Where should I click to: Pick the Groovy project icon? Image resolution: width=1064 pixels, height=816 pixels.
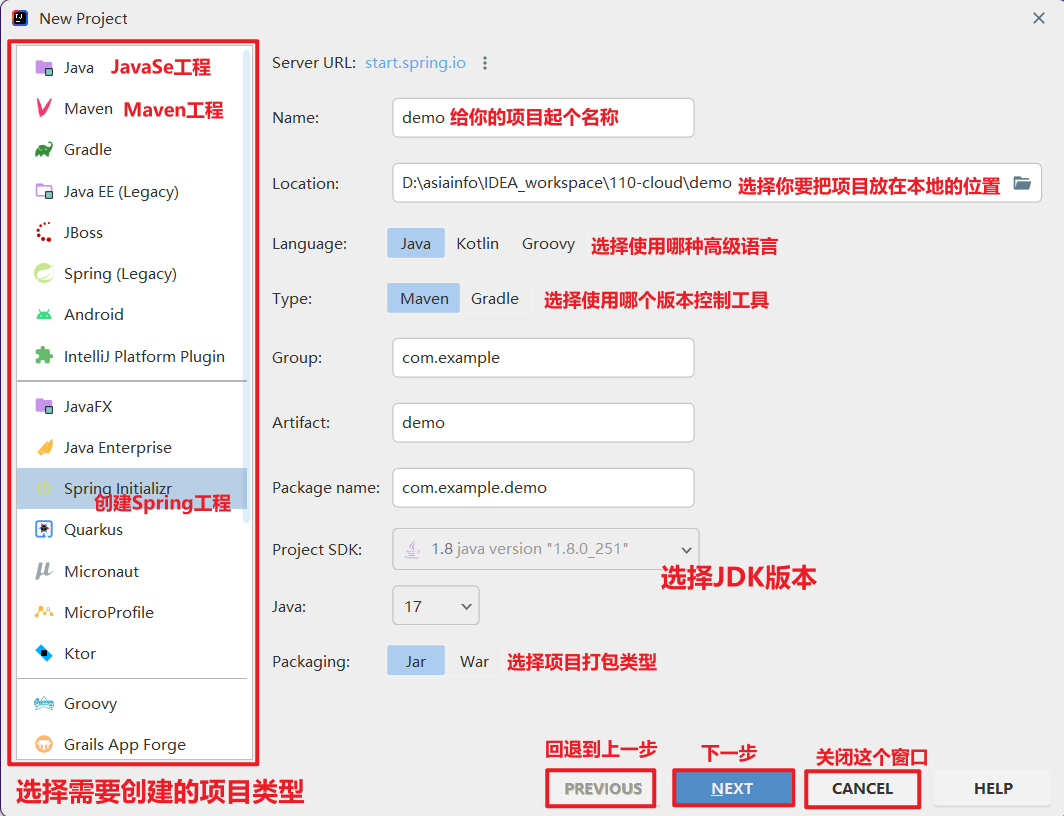coord(44,703)
